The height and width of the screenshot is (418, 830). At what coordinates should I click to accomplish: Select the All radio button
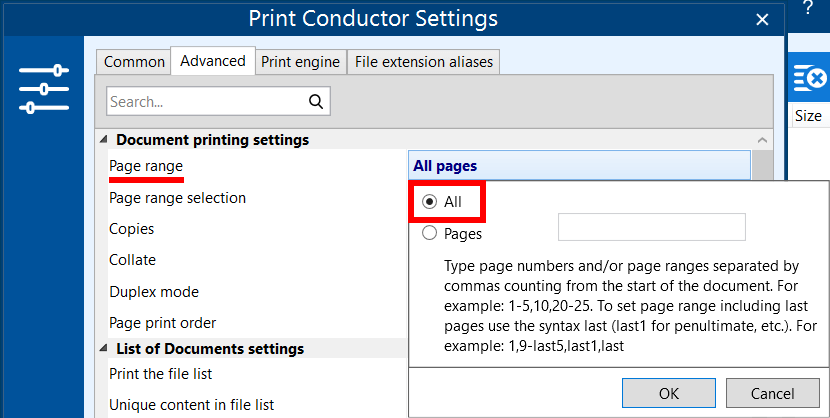pos(429,202)
